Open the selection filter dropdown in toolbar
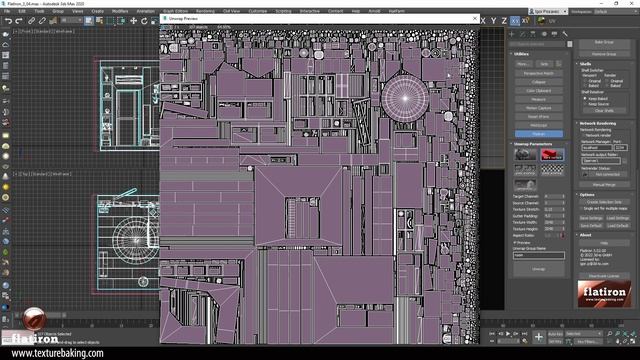This screenshot has height=360, width=640. [72, 20]
